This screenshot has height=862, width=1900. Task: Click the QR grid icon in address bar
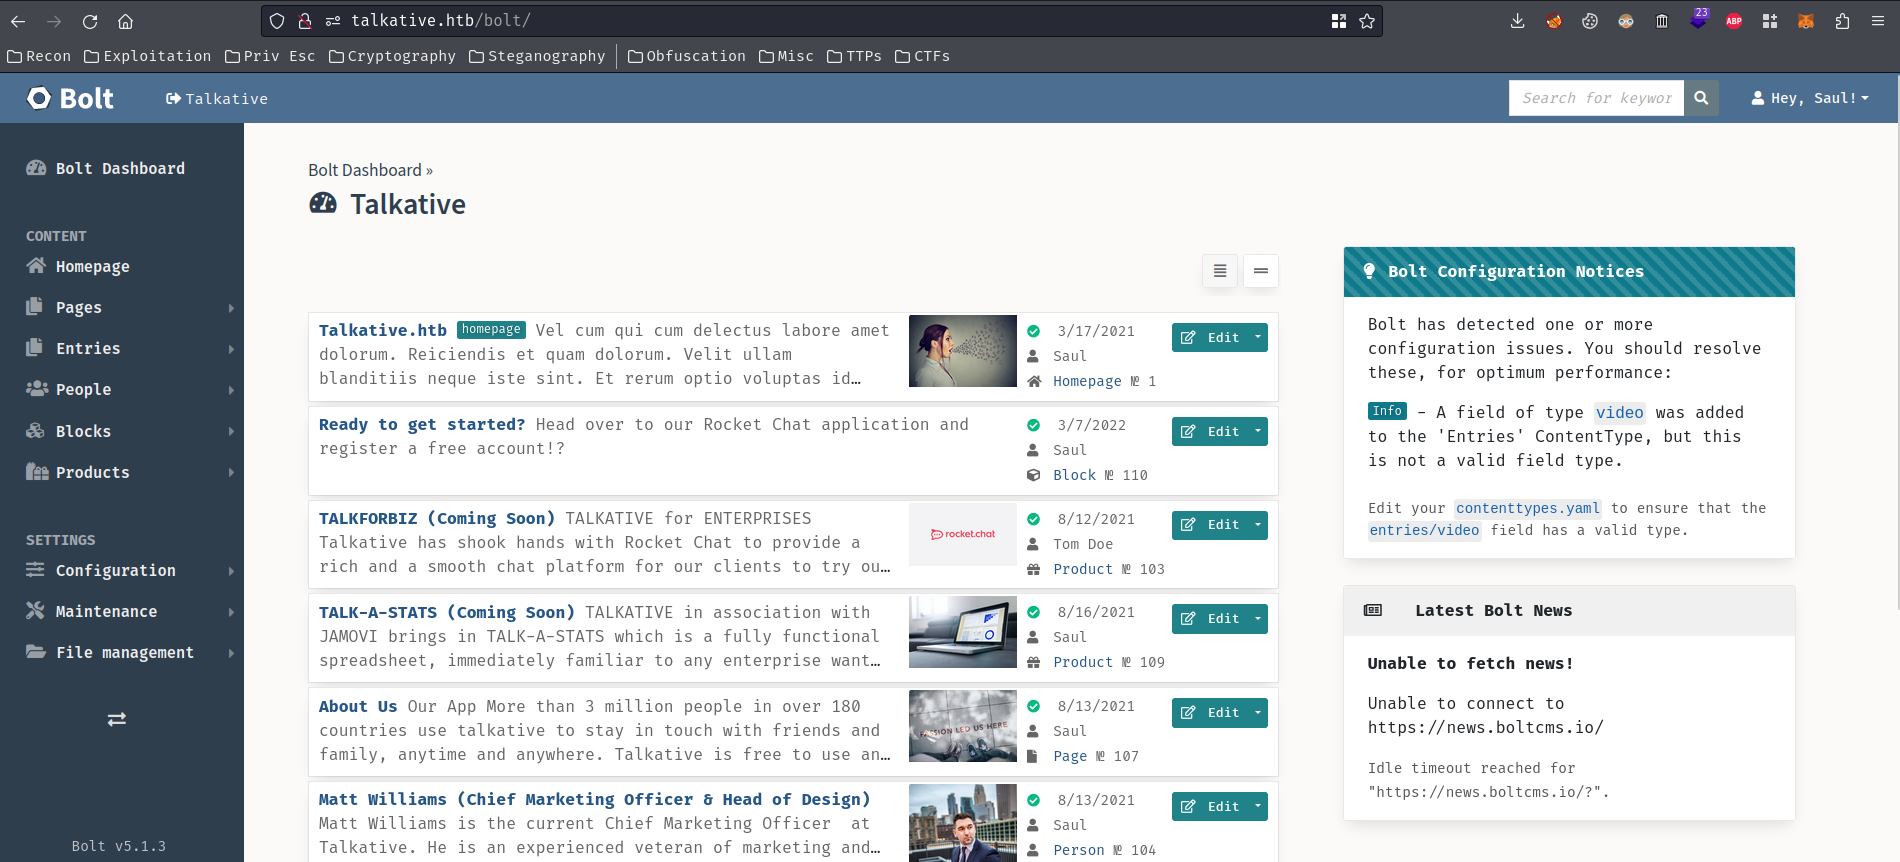[x=1339, y=21]
